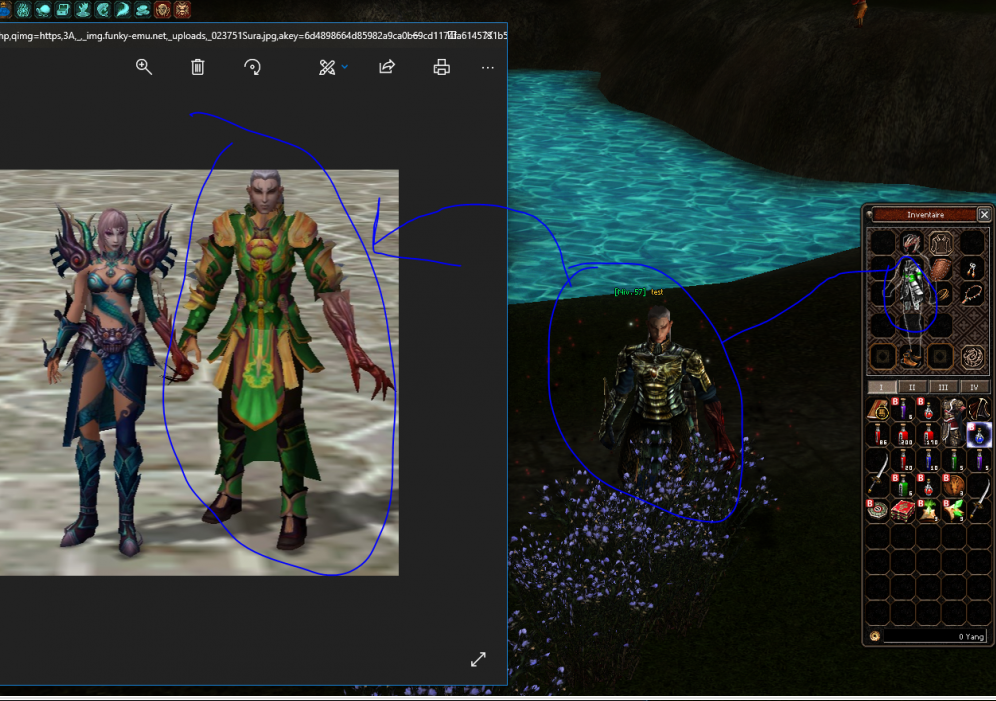Click the zoom magnifier in photo viewer
Image resolution: width=996 pixels, height=701 pixels.
coord(144,67)
